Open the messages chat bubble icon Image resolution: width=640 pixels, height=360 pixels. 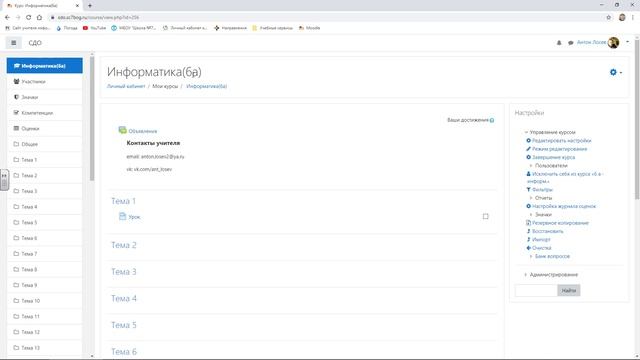[x=571, y=42]
